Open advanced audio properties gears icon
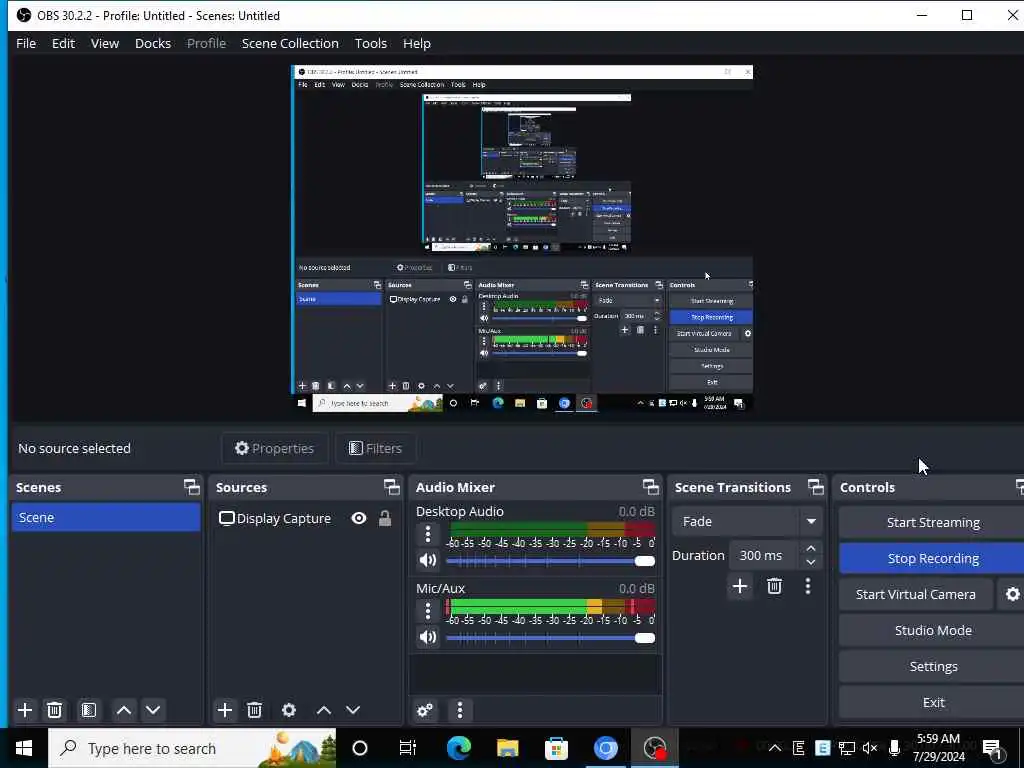This screenshot has height=768, width=1024. click(425, 710)
